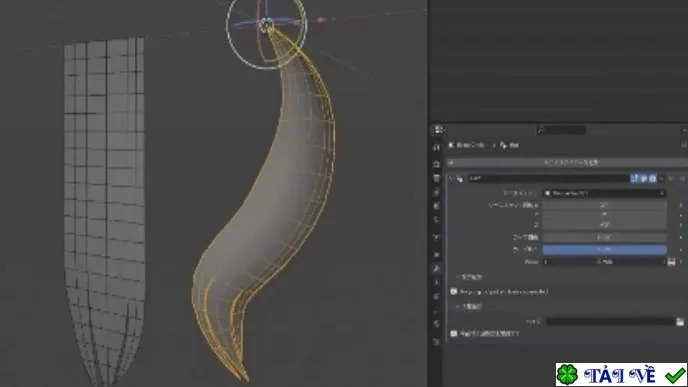This screenshot has width=688, height=387.
Task: Open the Scene properties tab
Action: (436, 206)
